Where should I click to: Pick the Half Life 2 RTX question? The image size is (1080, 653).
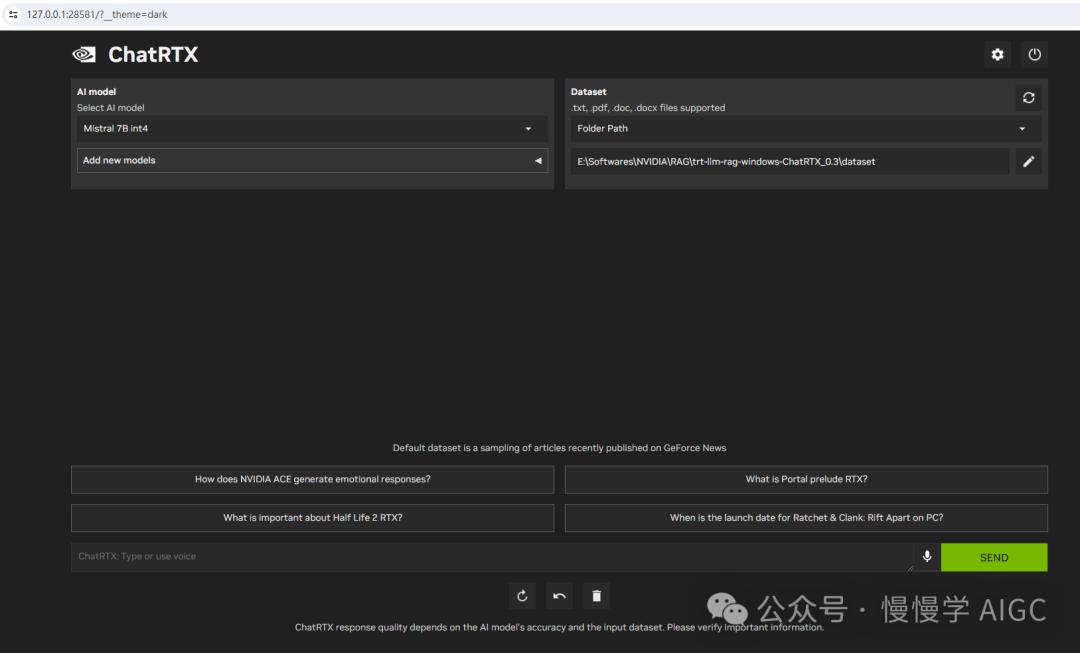tap(312, 518)
